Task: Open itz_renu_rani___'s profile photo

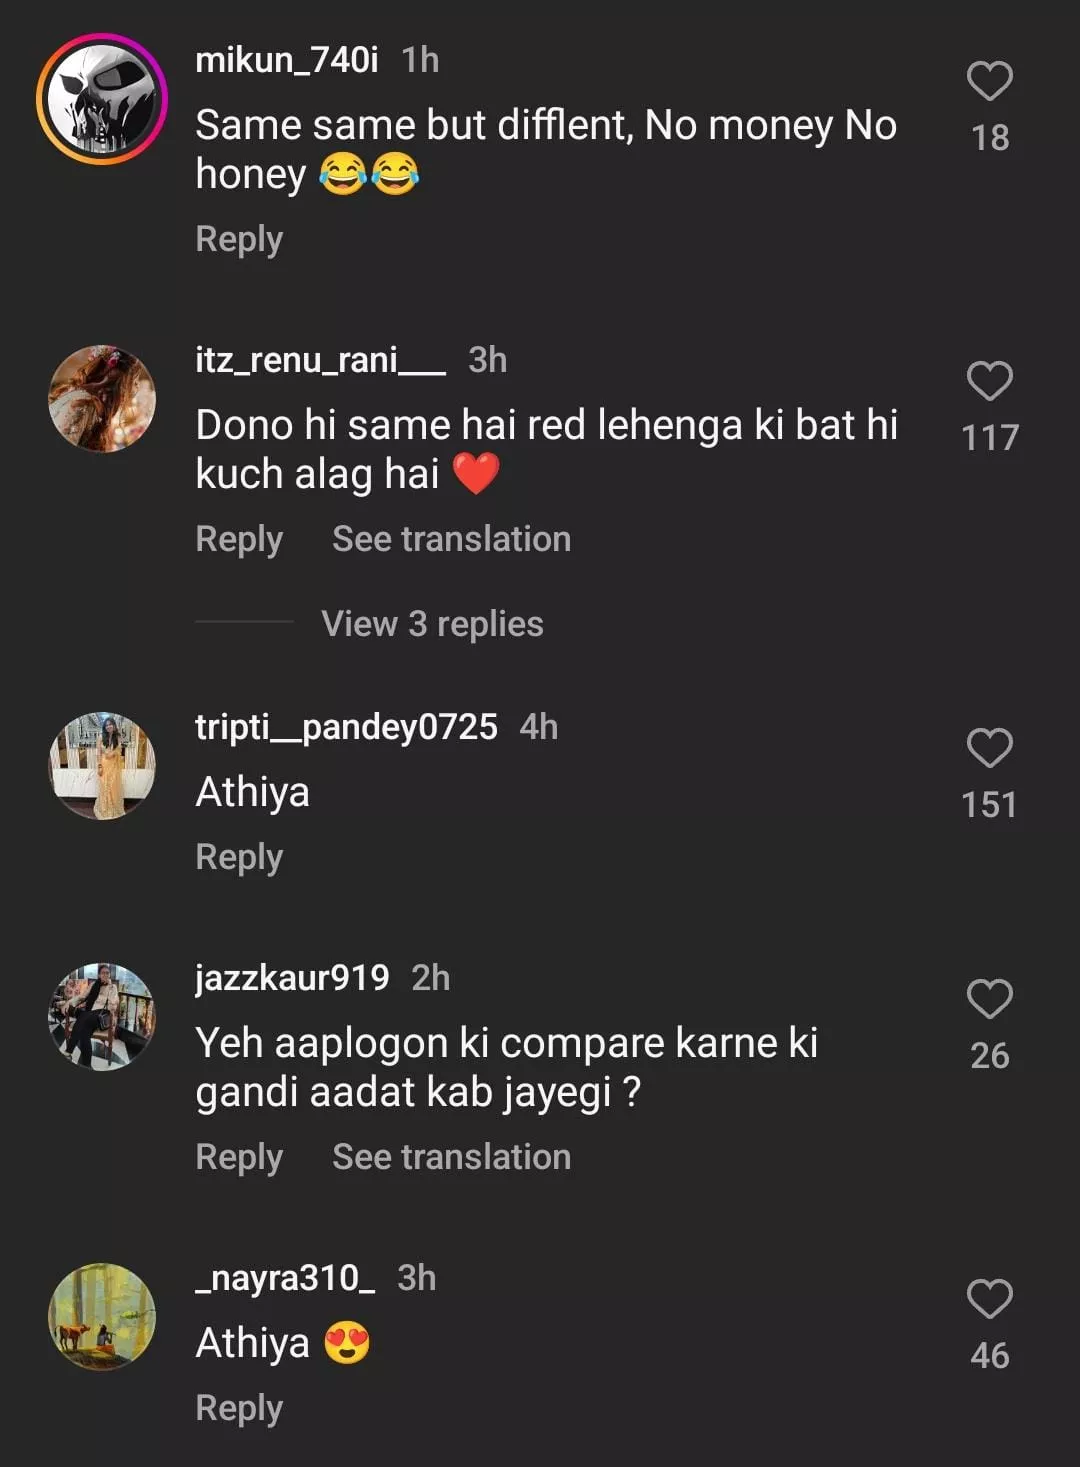Action: coord(102,399)
